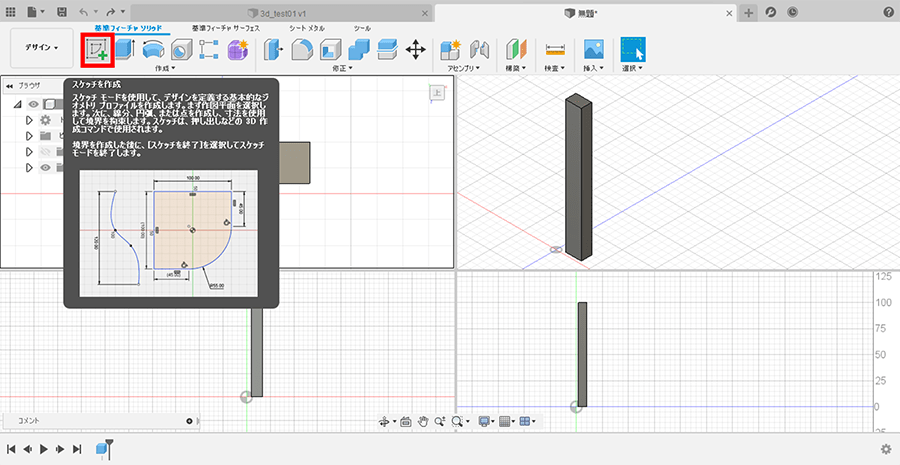The width and height of the screenshot is (900, 465).
Task: Click the Insert image icon
Action: tap(593, 49)
